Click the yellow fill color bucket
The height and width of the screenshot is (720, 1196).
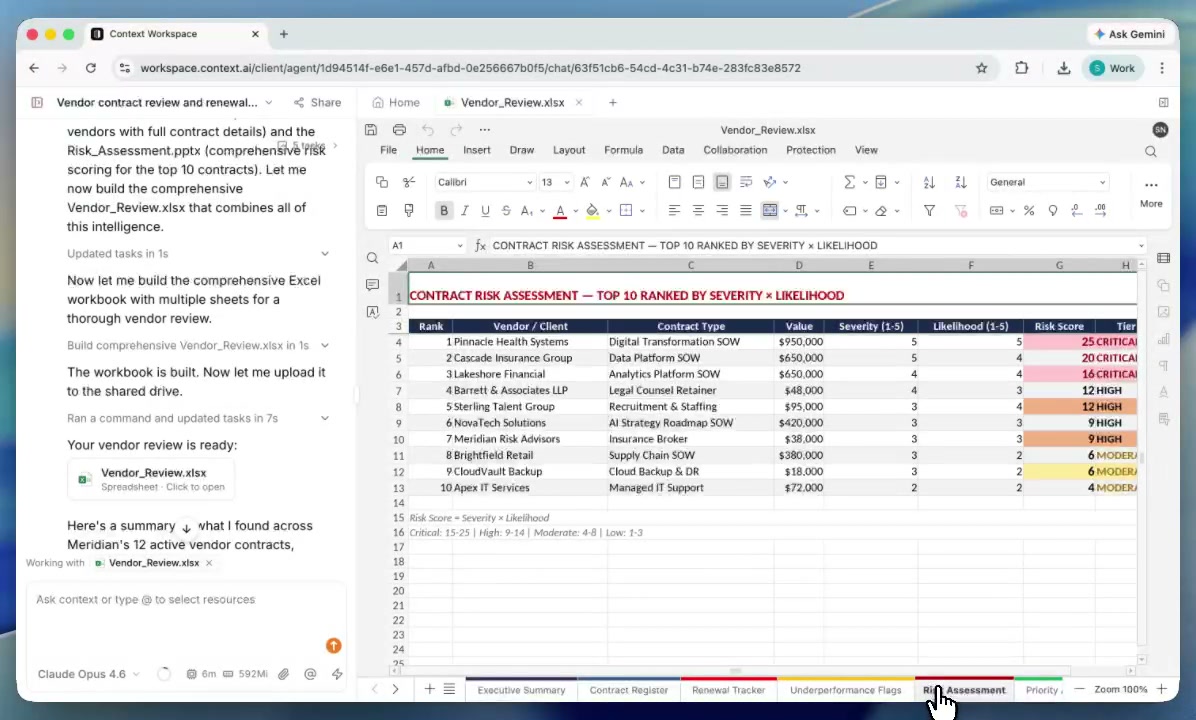click(x=592, y=211)
